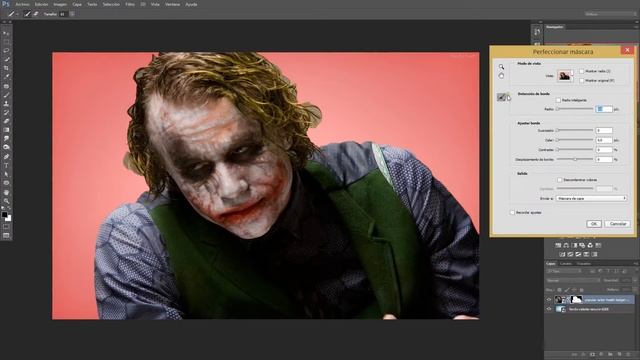This screenshot has width=640, height=360.
Task: Hide the bottom background layer eye icon
Action: [549, 309]
